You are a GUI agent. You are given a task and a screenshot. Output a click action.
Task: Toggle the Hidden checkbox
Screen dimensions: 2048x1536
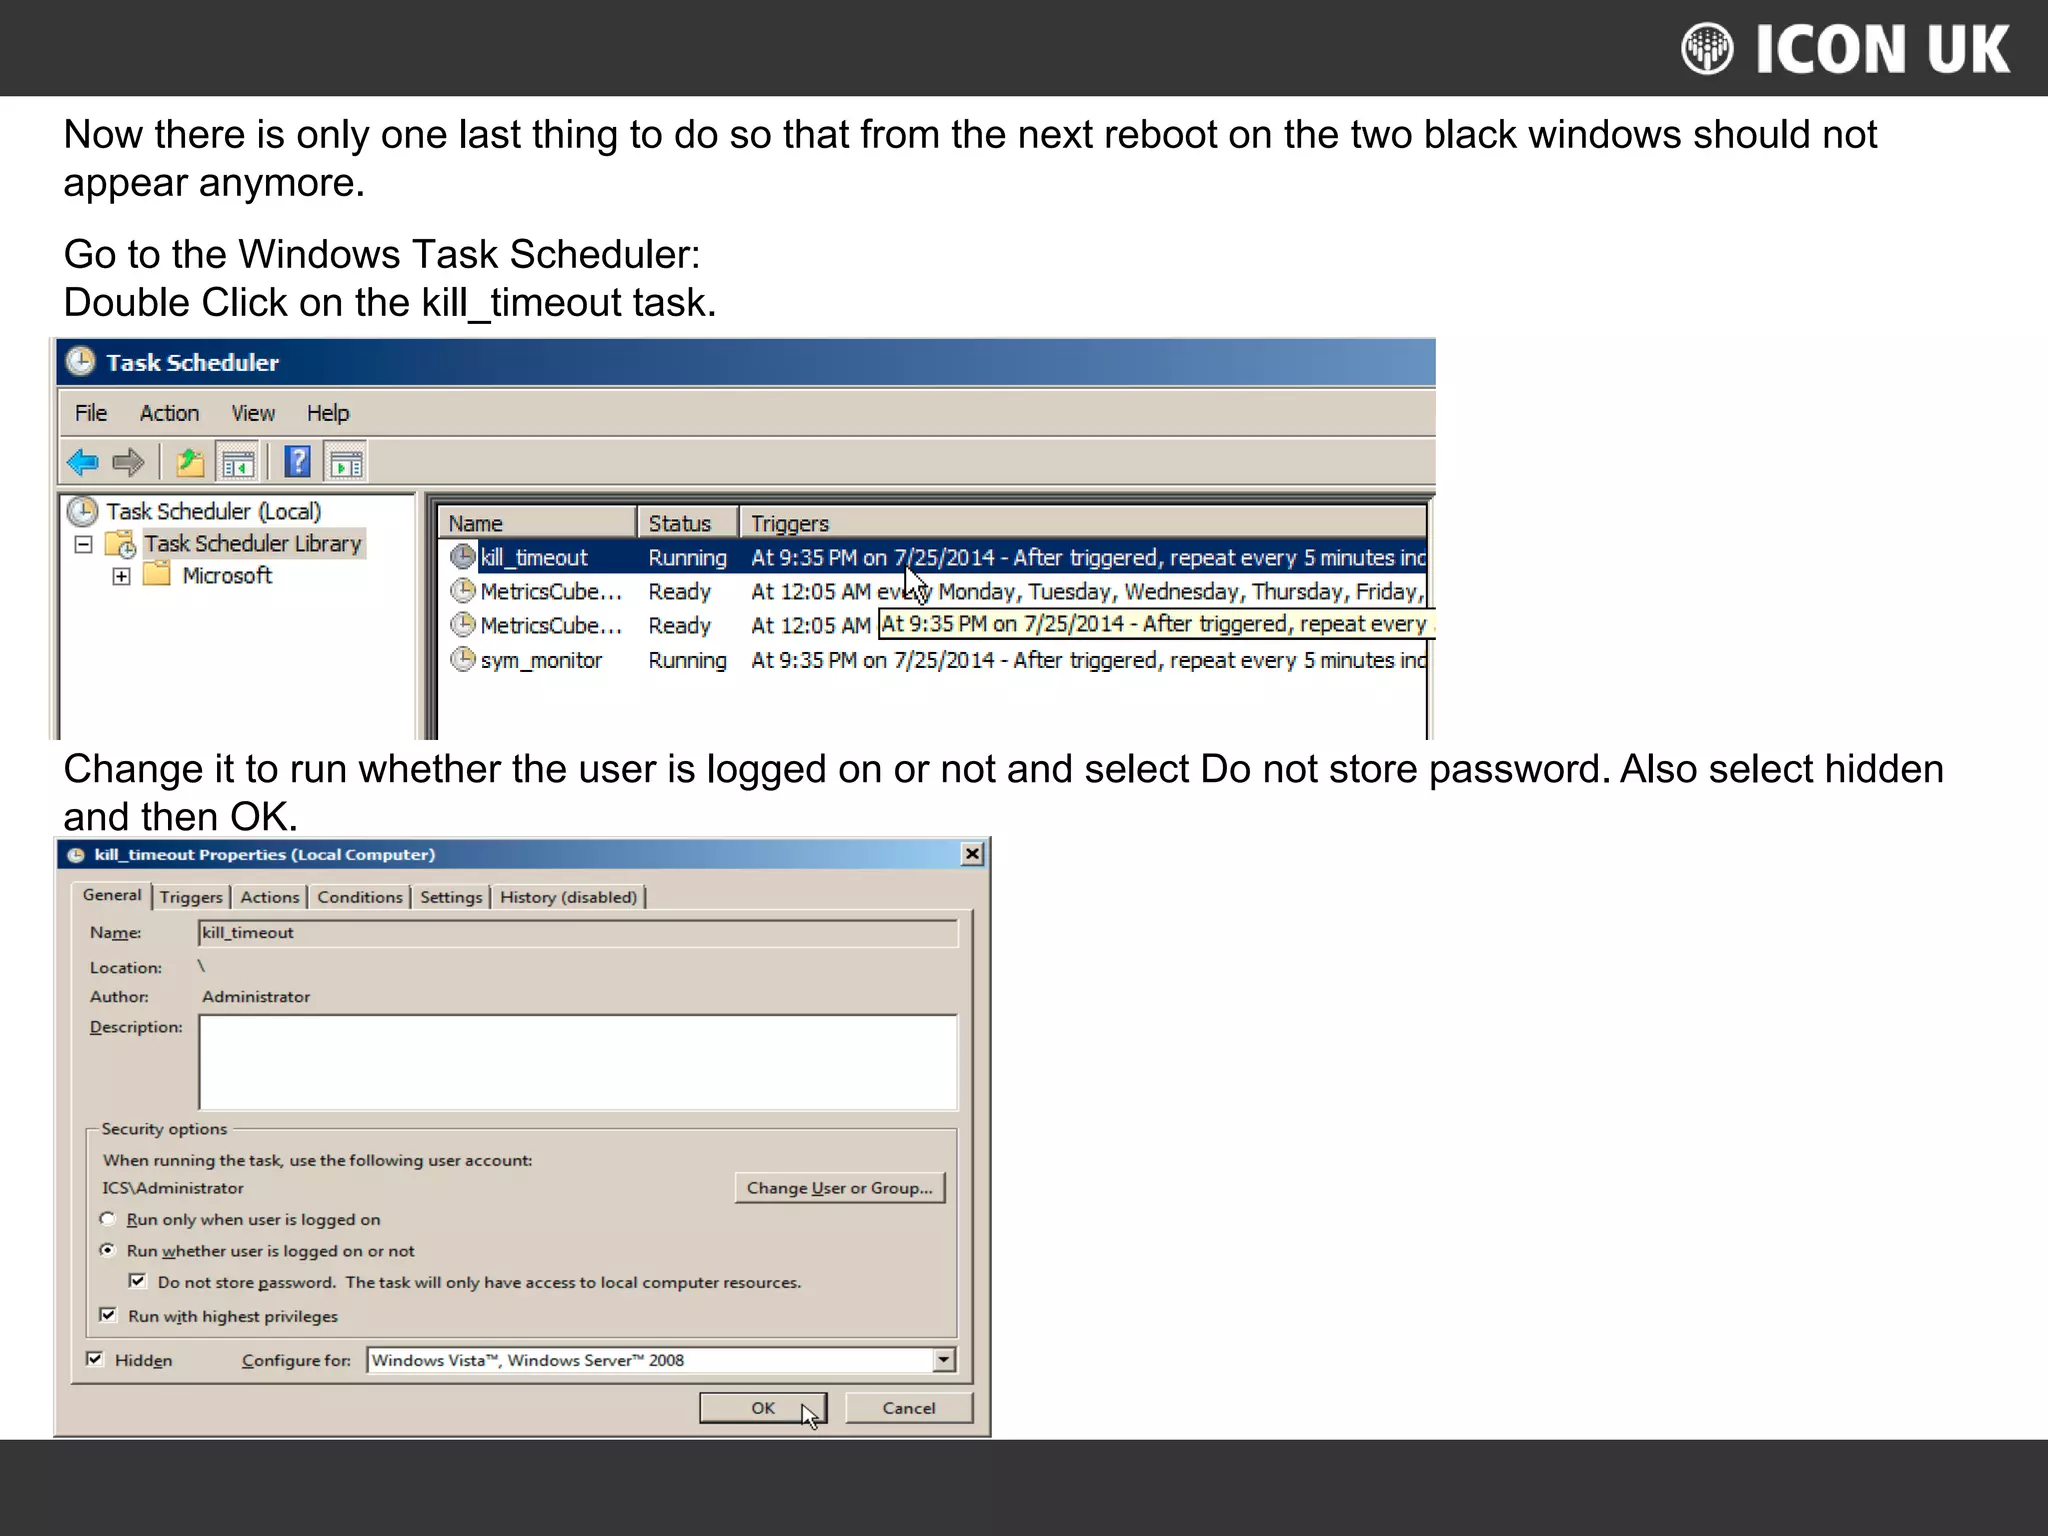tap(95, 1359)
